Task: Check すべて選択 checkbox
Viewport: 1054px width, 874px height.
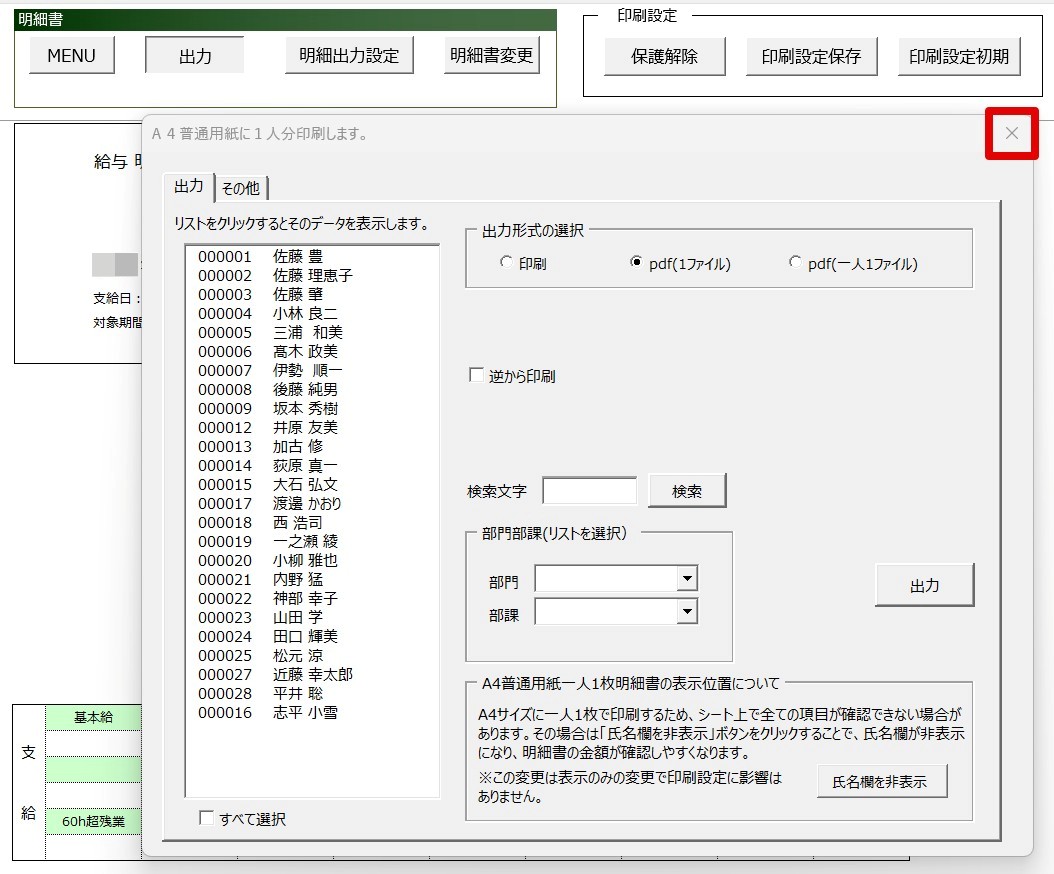Action: point(206,818)
